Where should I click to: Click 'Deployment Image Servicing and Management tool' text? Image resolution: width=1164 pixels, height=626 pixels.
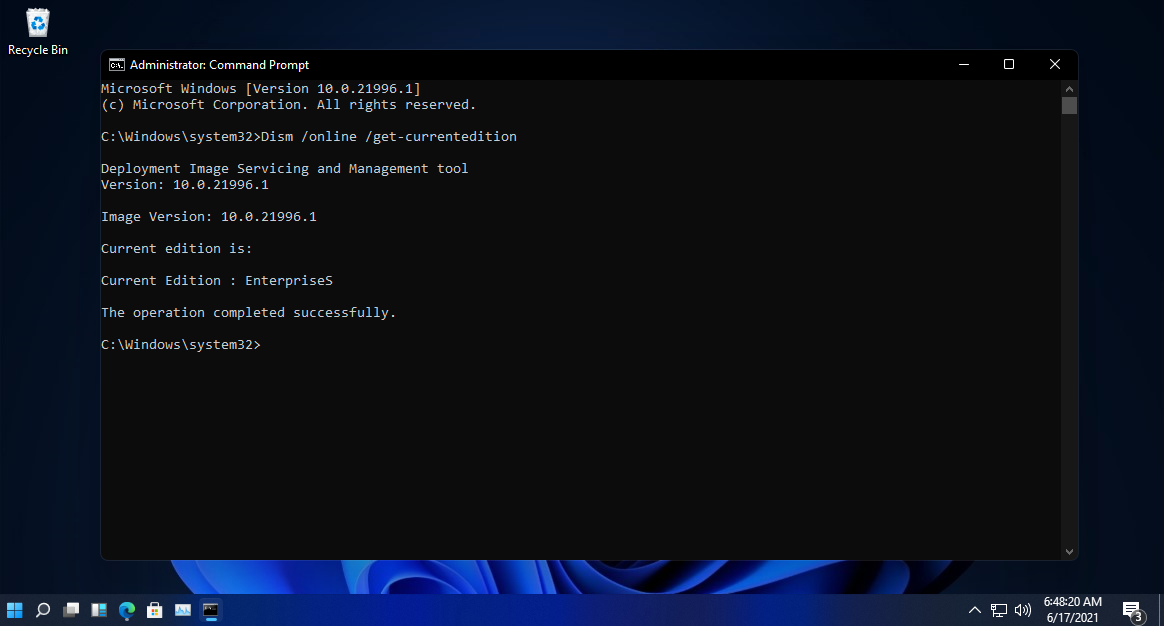[284, 169]
